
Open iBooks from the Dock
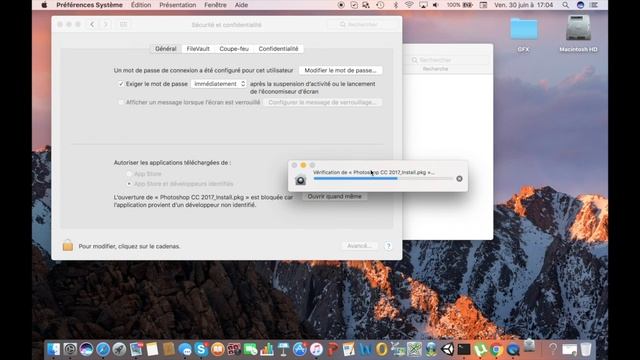[x=218, y=349]
